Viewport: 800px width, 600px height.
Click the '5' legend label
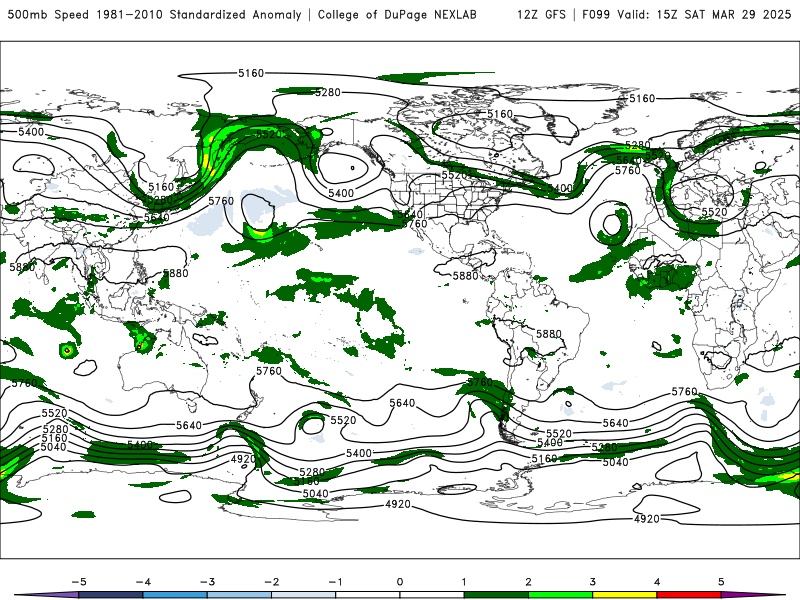tap(721, 582)
